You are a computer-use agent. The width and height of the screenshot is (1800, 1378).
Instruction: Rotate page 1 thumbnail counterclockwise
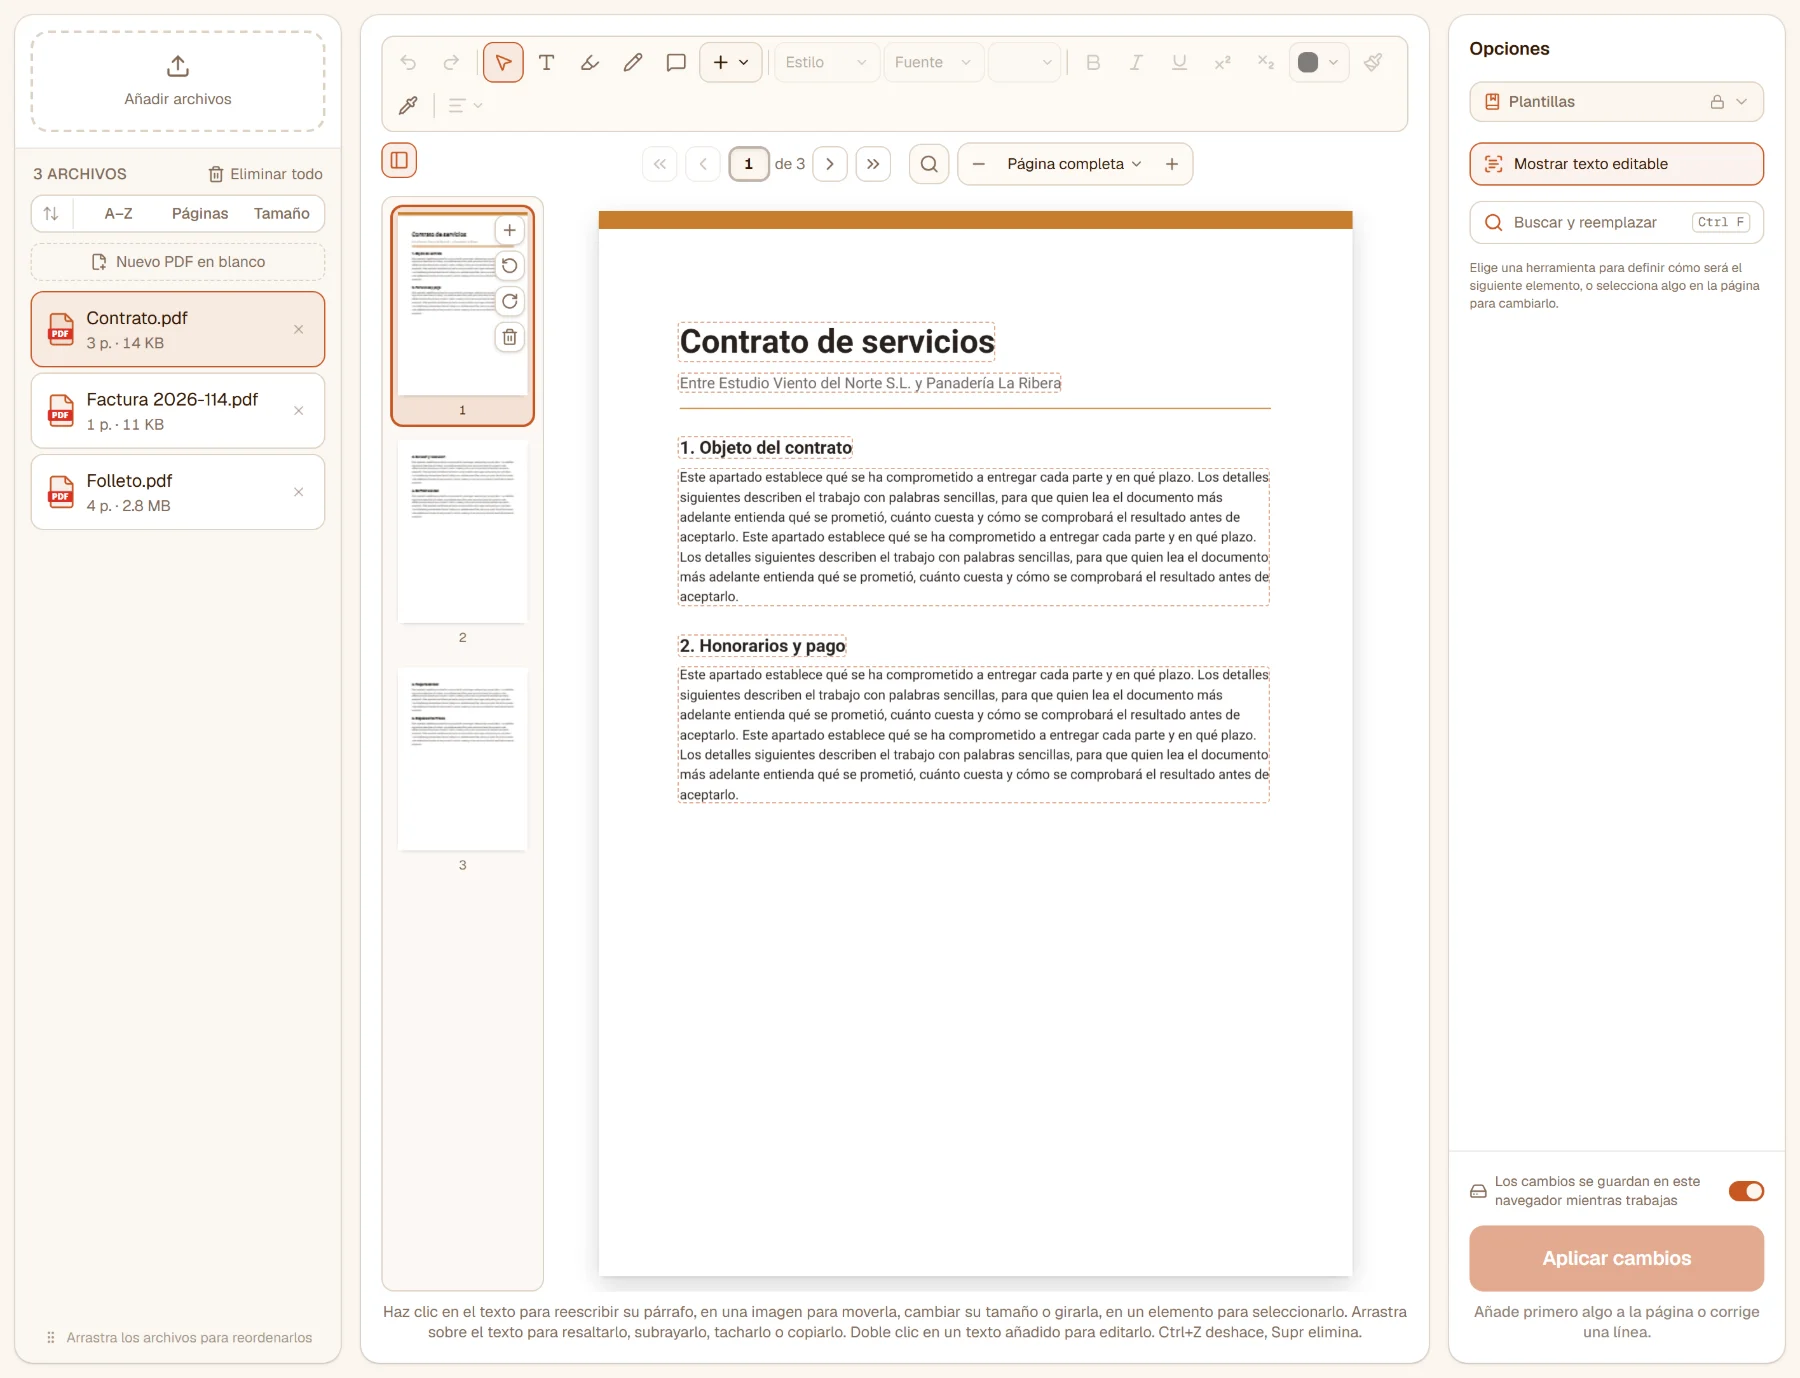(x=510, y=266)
